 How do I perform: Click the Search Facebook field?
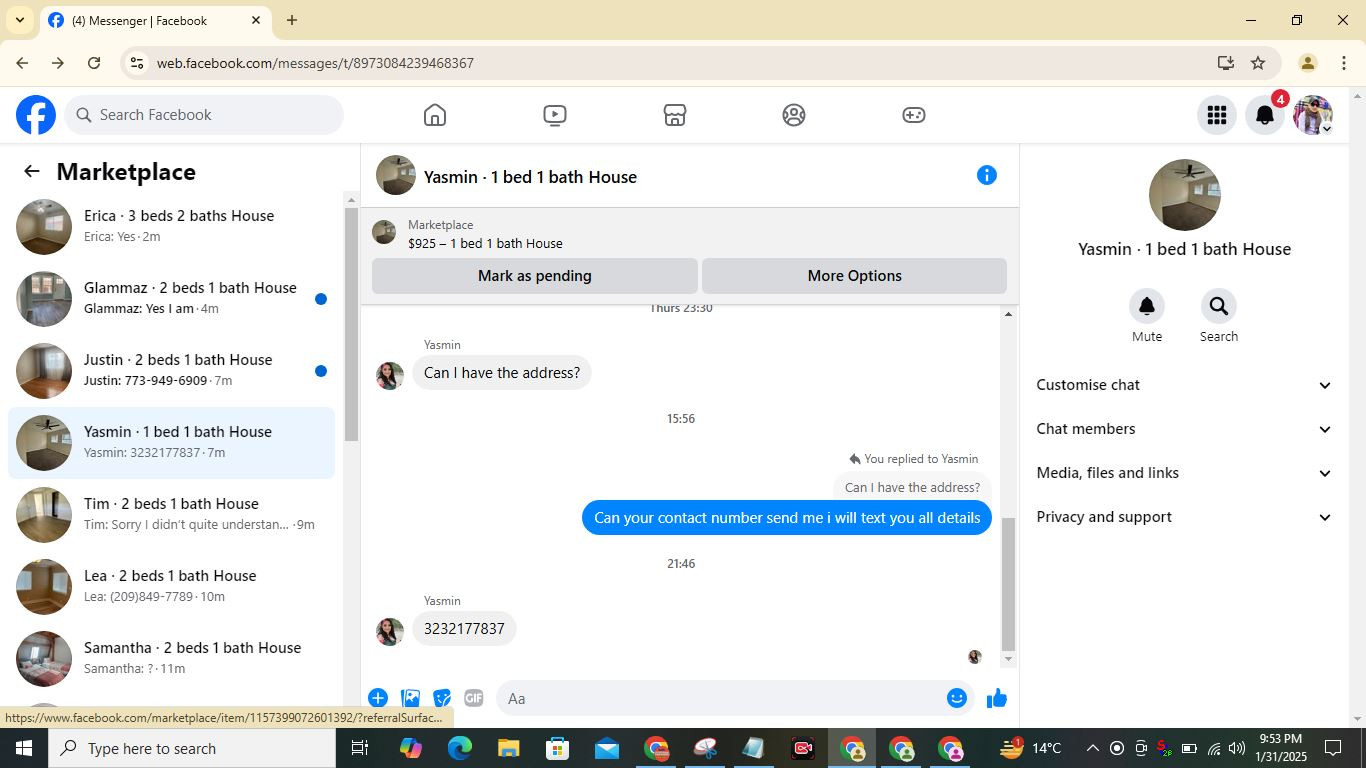click(205, 115)
